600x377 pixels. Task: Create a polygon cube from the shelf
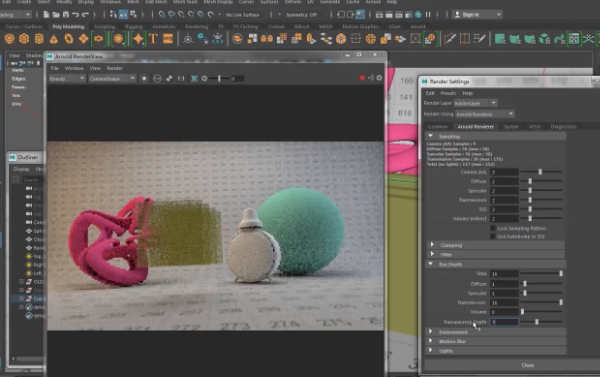click(24, 39)
